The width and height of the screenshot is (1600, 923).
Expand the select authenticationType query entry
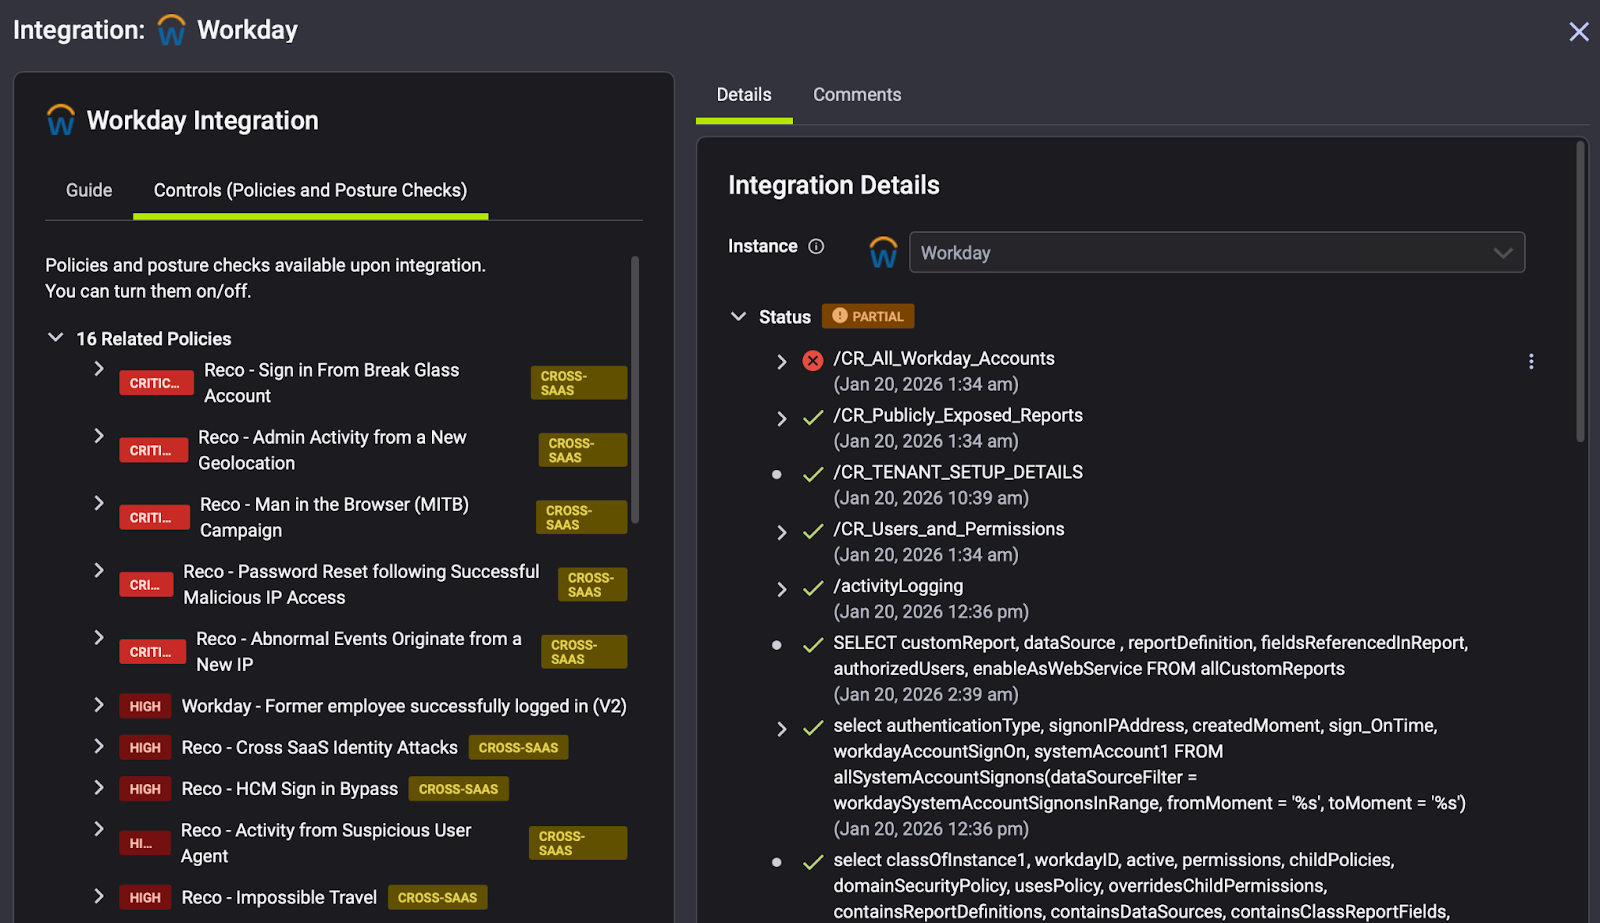pyautogui.click(x=782, y=729)
